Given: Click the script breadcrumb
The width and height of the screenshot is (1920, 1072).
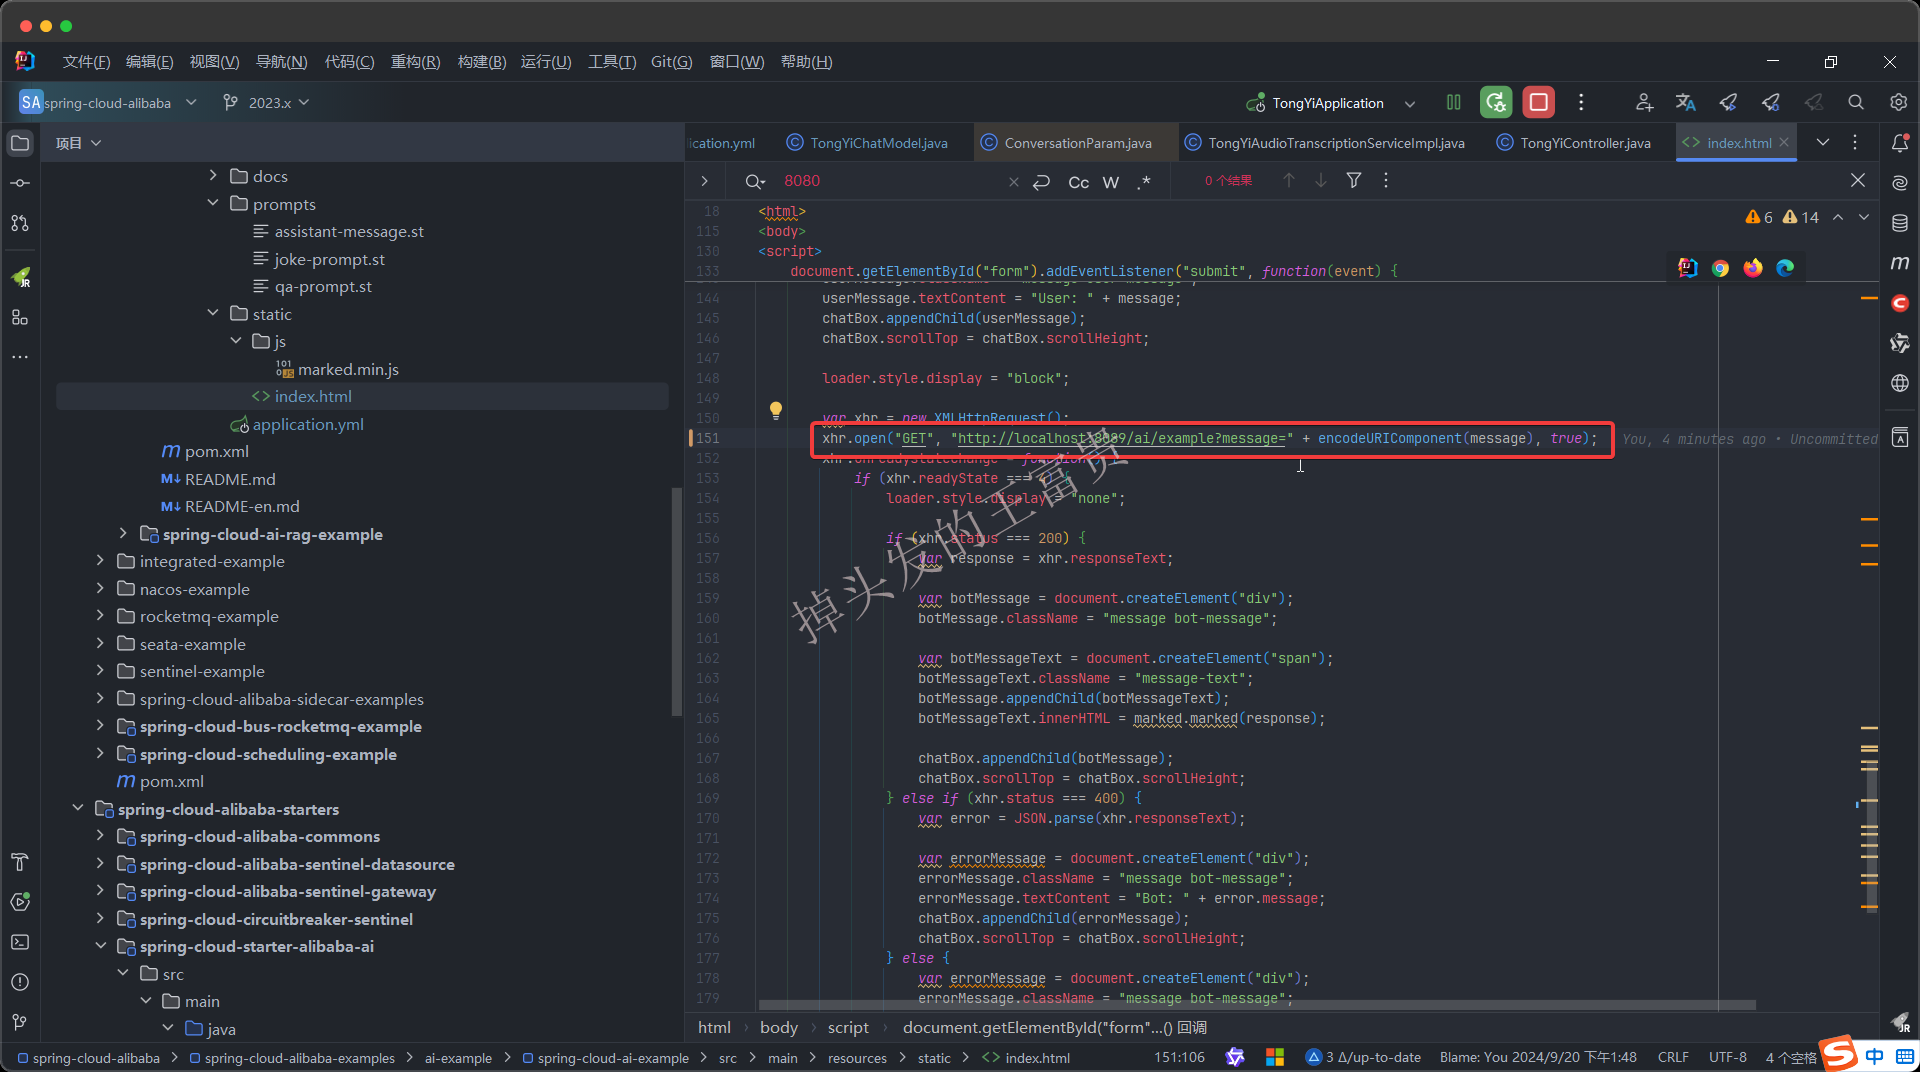Looking at the screenshot, I should 848,1027.
